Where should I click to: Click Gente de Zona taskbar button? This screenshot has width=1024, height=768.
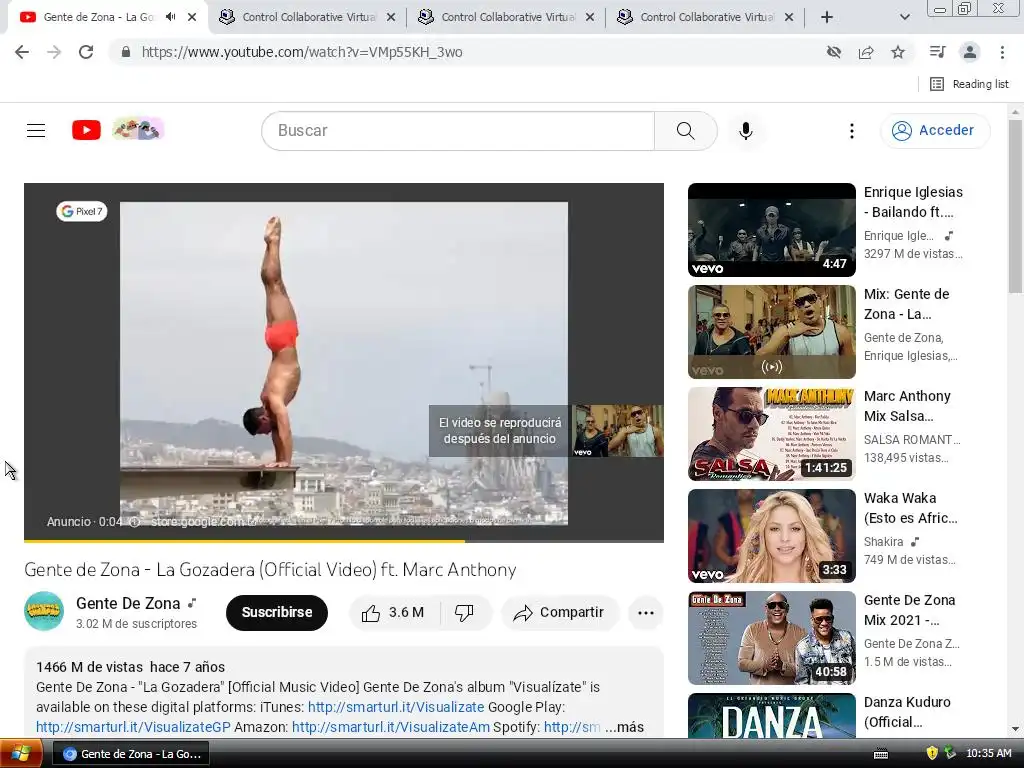[x=131, y=754]
